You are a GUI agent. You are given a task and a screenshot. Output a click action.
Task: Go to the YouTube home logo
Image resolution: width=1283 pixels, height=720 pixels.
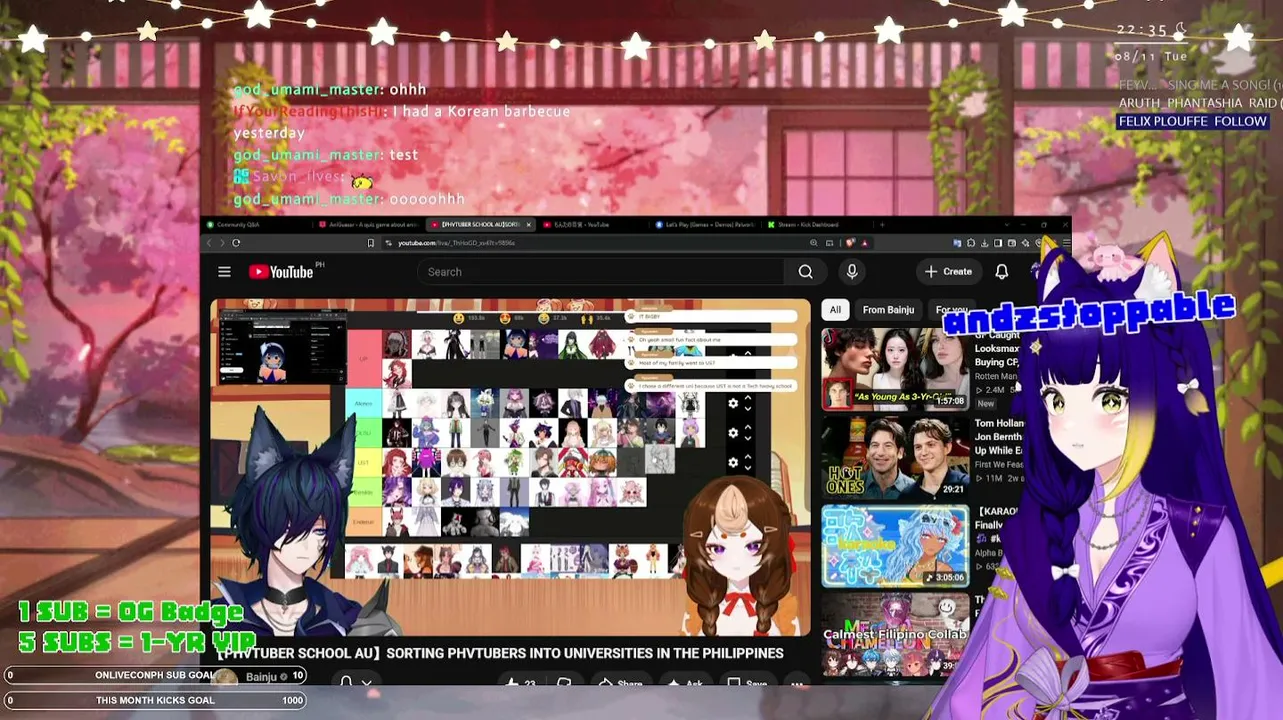(x=281, y=272)
